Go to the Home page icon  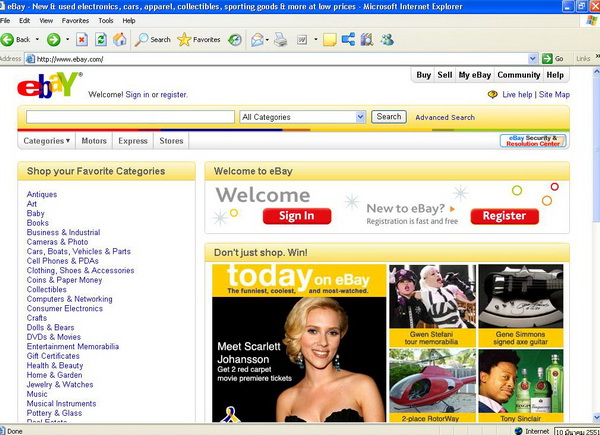click(x=119, y=39)
